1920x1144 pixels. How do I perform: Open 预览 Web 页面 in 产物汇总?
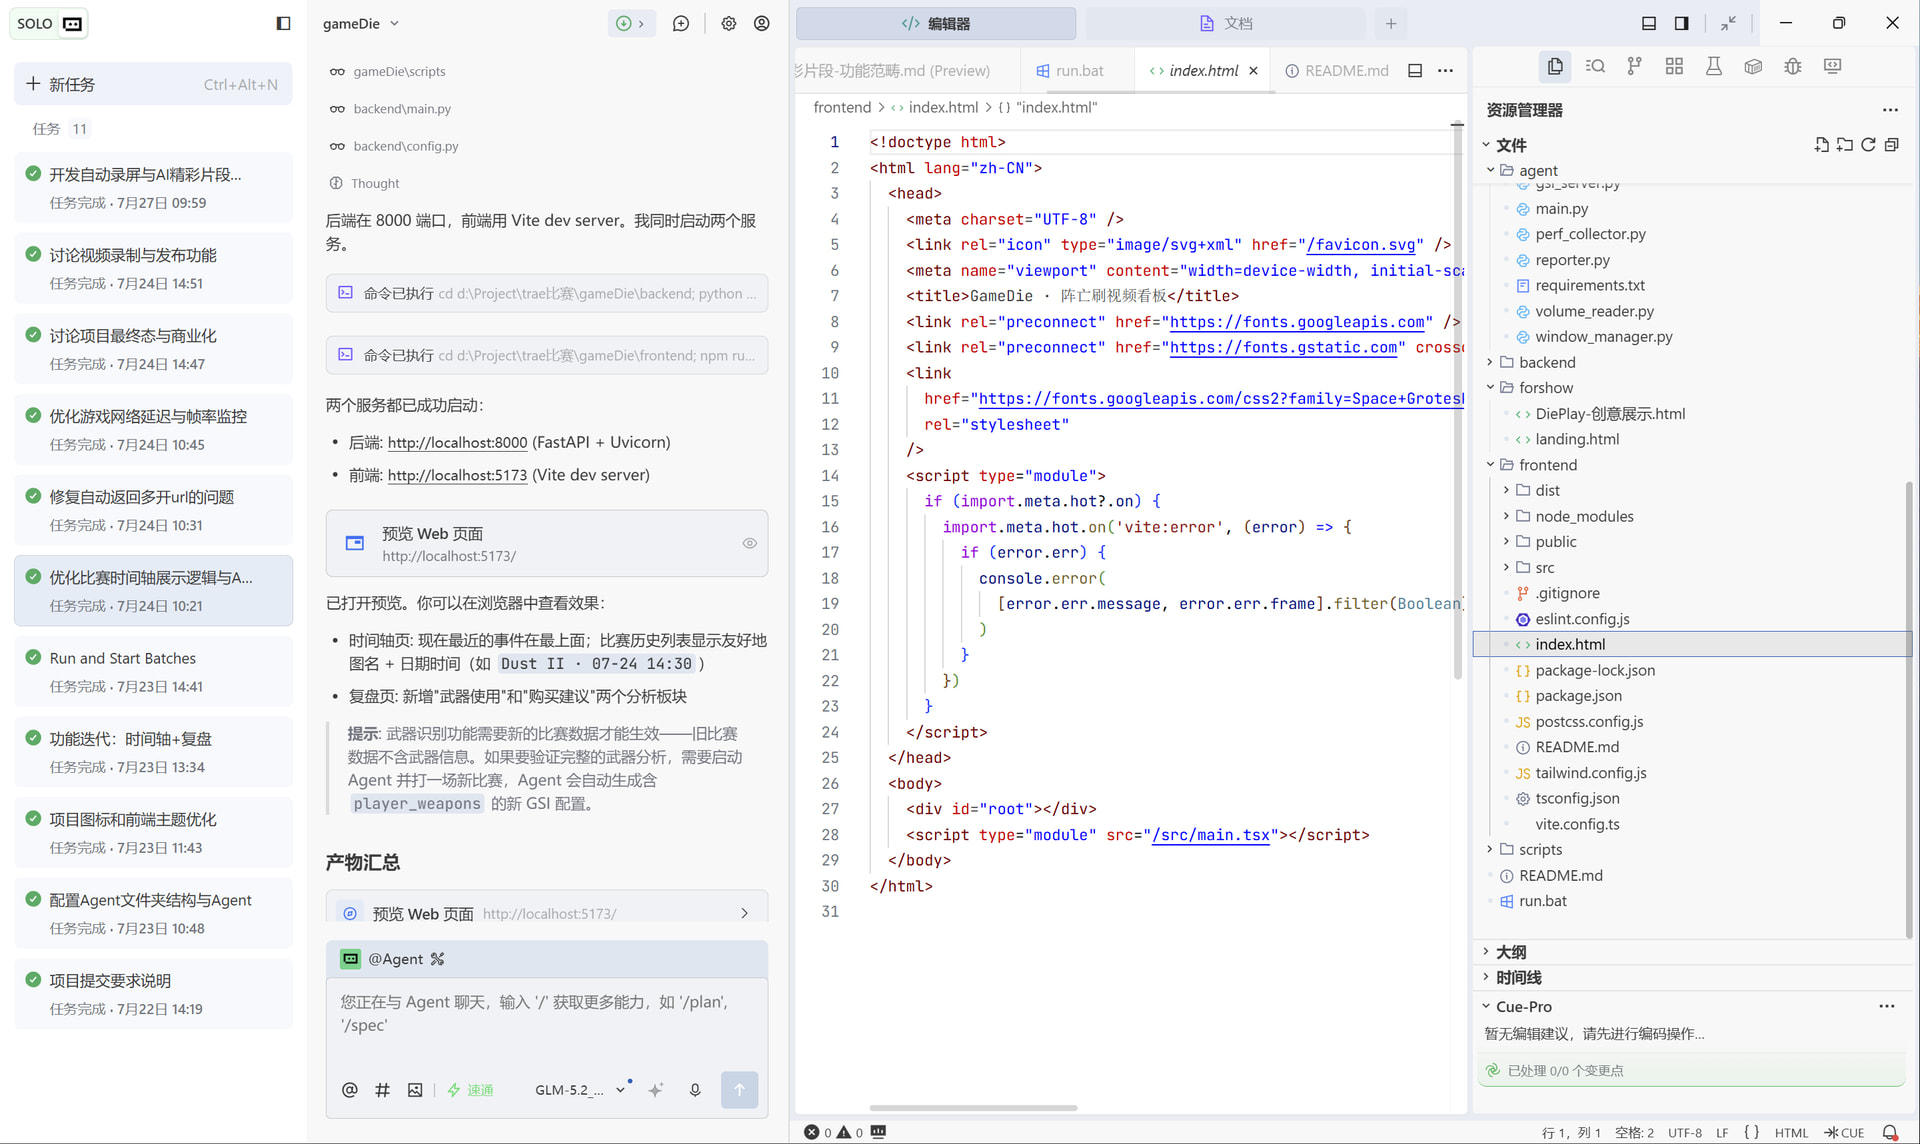coord(547,913)
